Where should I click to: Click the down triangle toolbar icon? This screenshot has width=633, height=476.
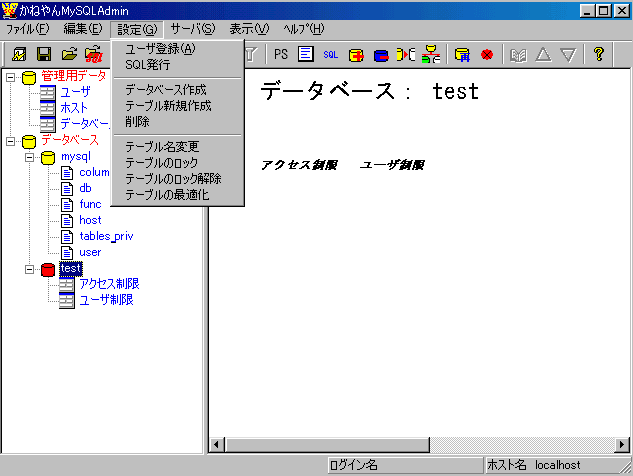(568, 55)
